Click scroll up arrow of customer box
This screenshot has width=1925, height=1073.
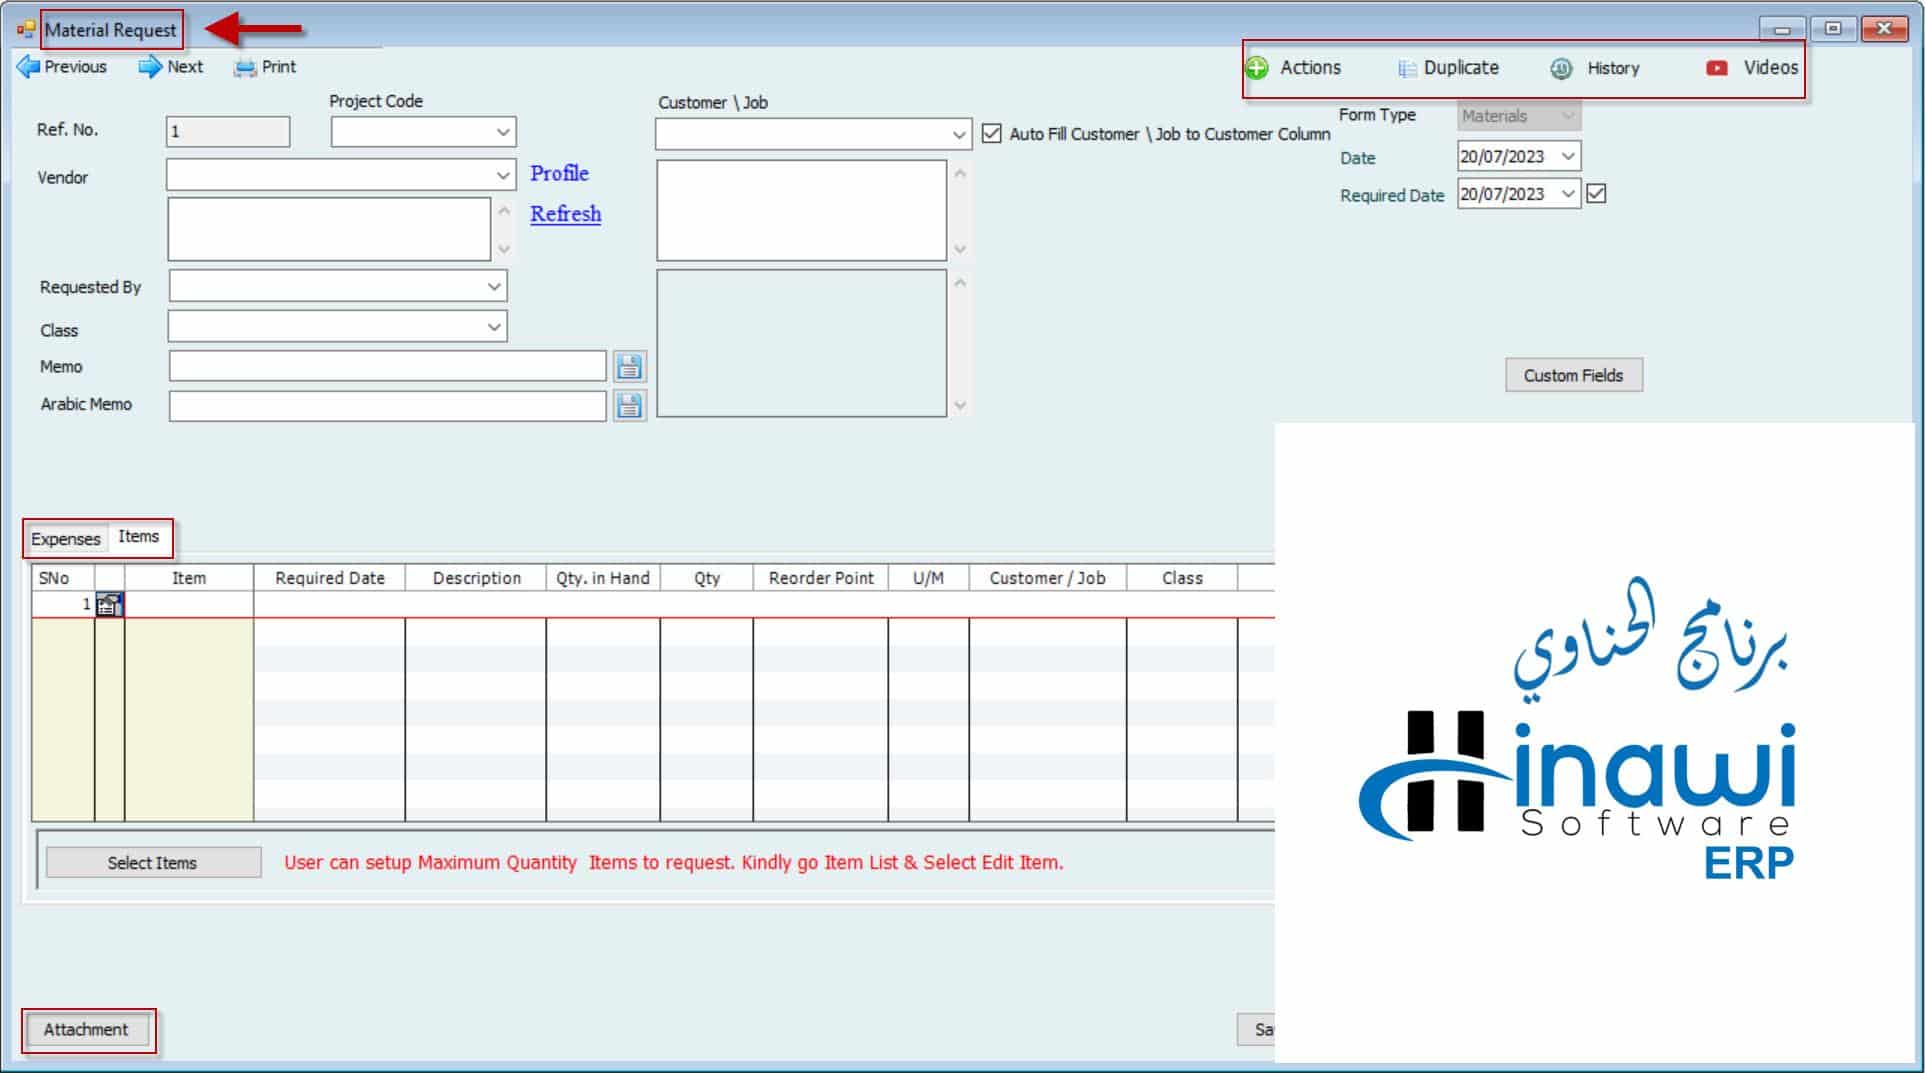[x=960, y=174]
